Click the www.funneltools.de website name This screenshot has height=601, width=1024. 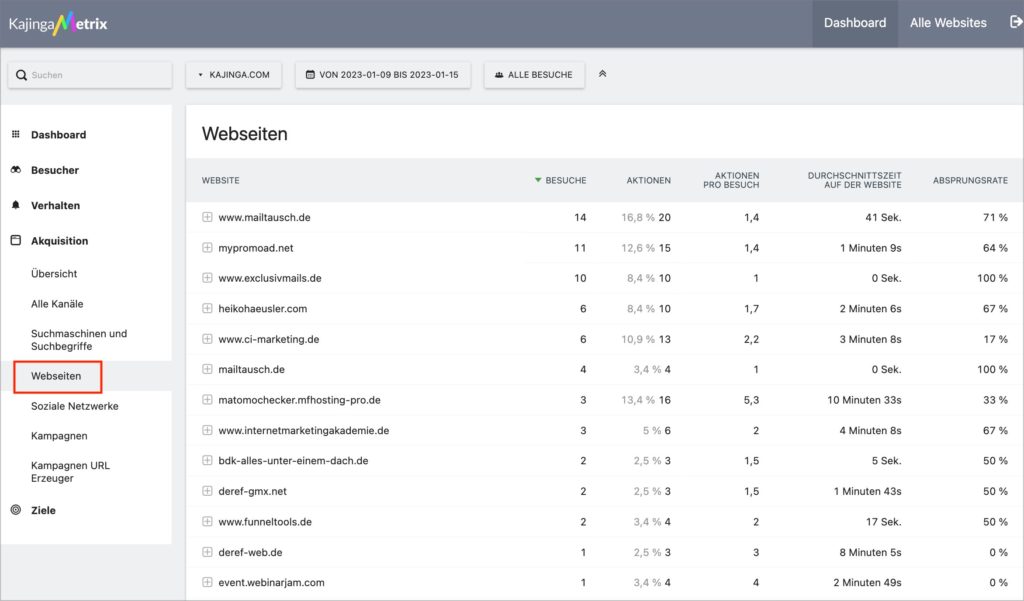(x=264, y=521)
